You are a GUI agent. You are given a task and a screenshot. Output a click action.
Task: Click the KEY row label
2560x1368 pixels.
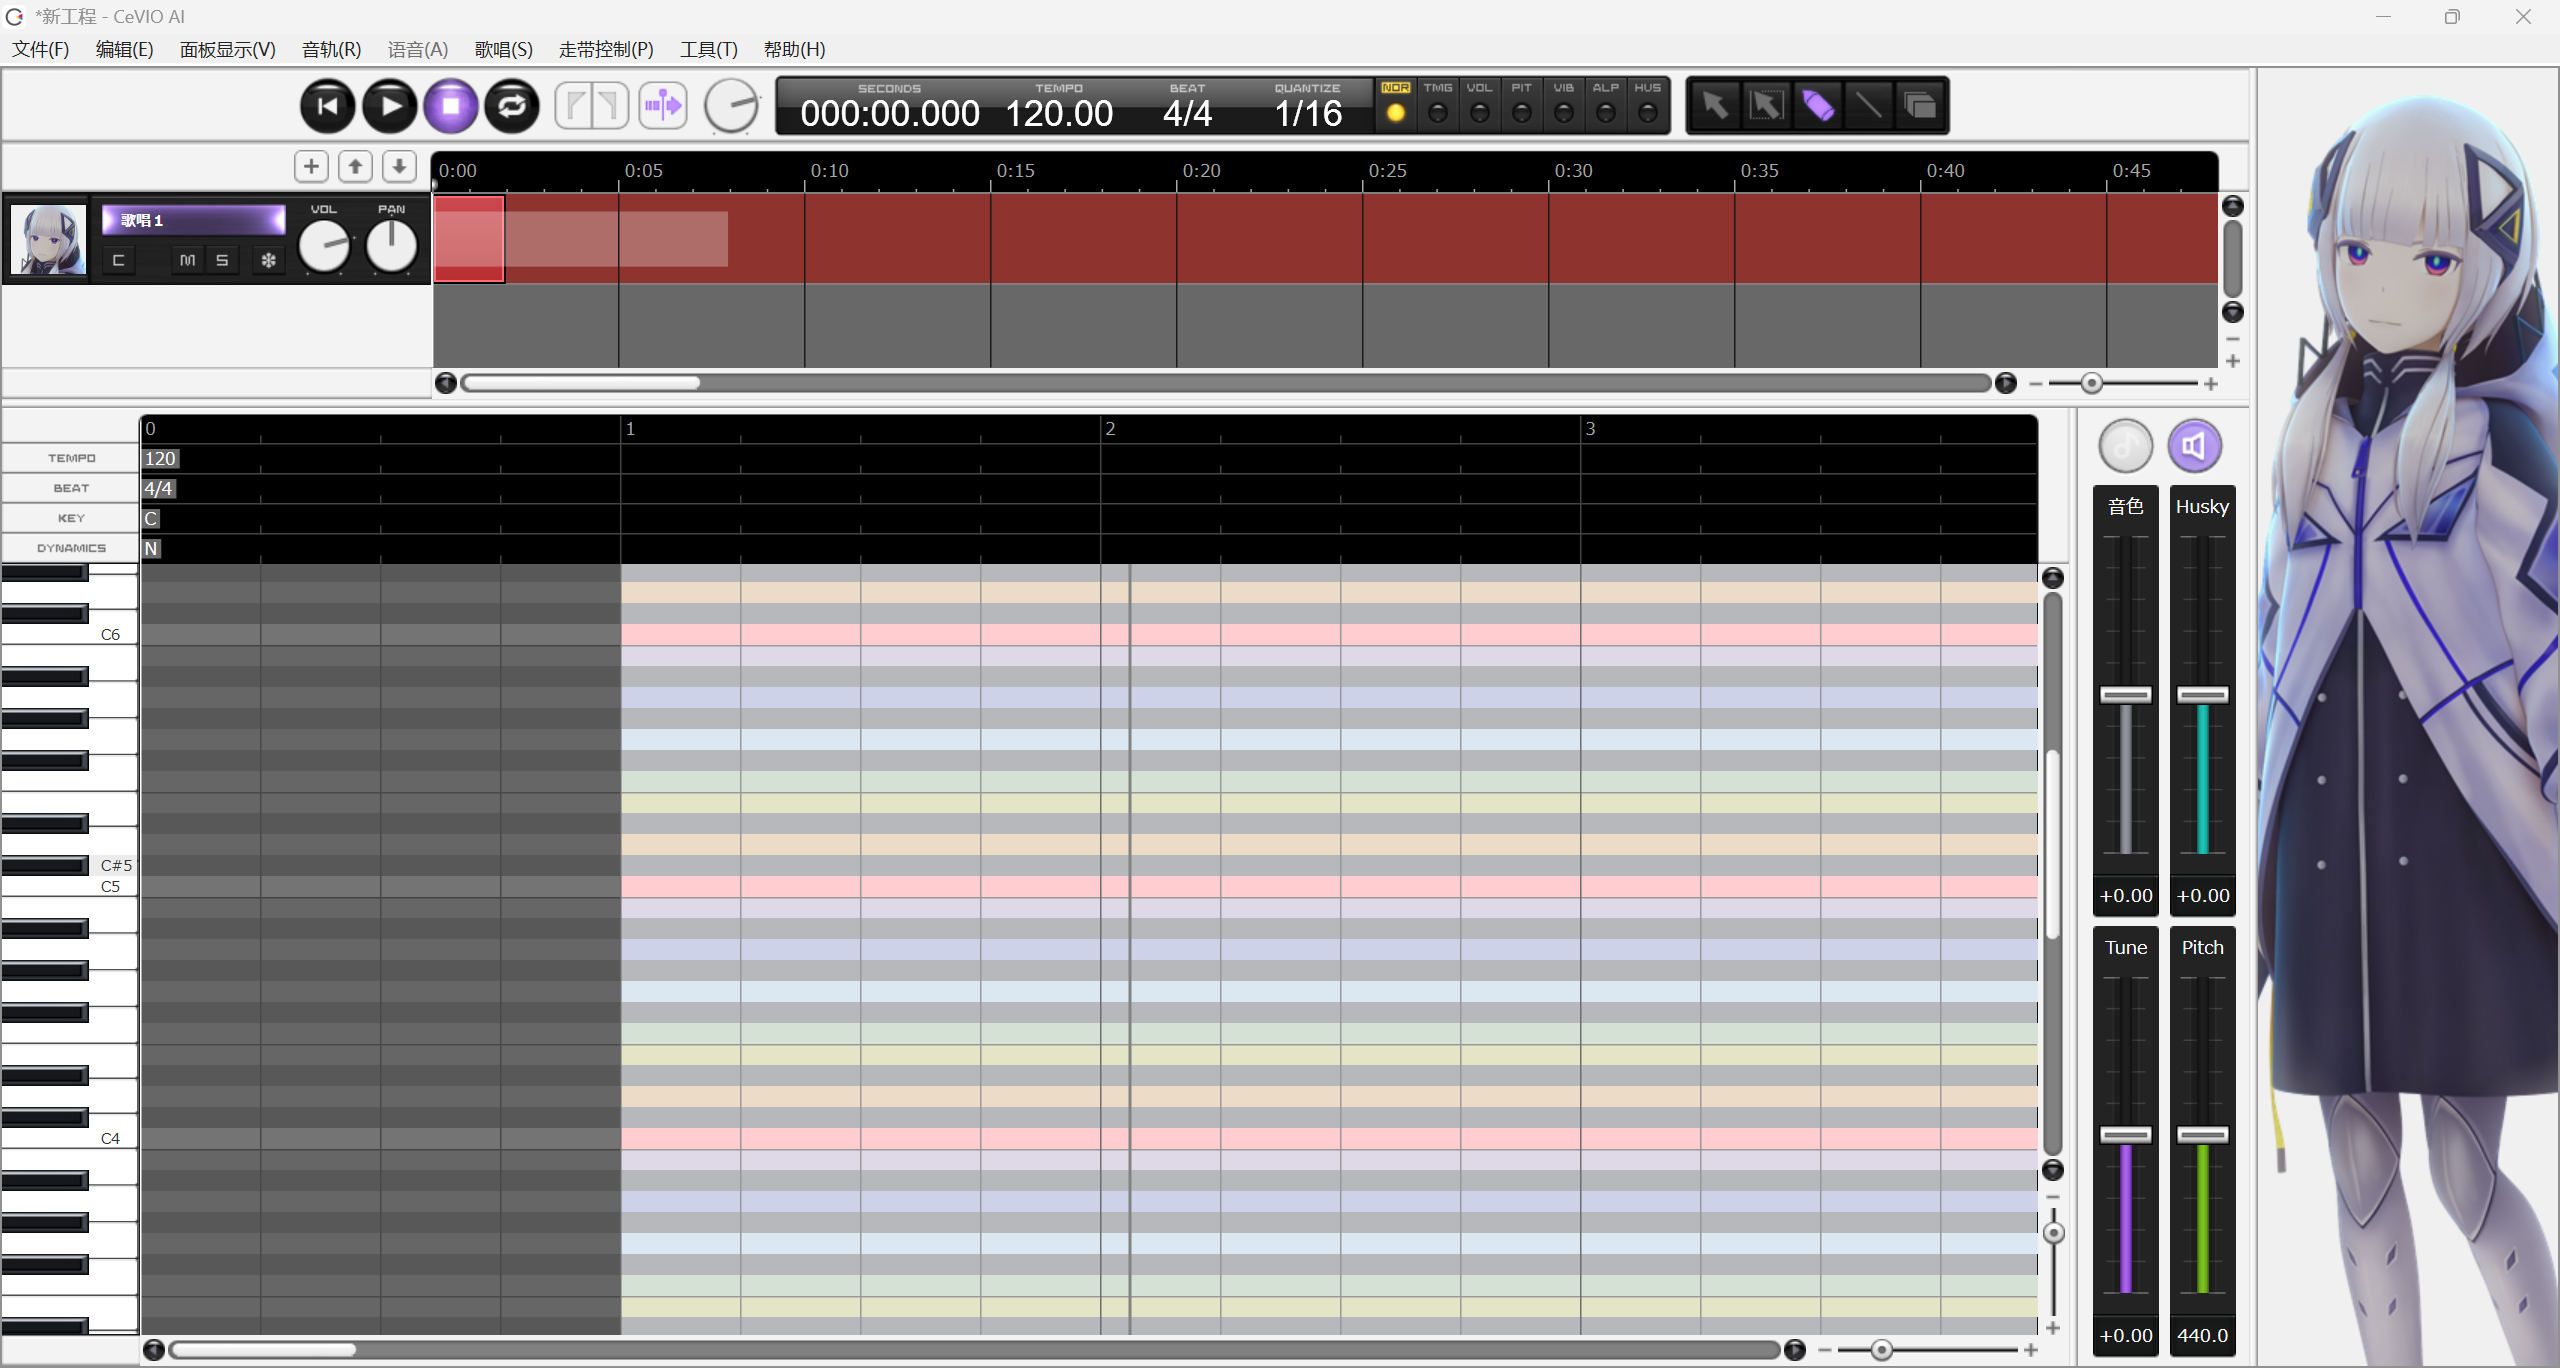pyautogui.click(x=71, y=518)
